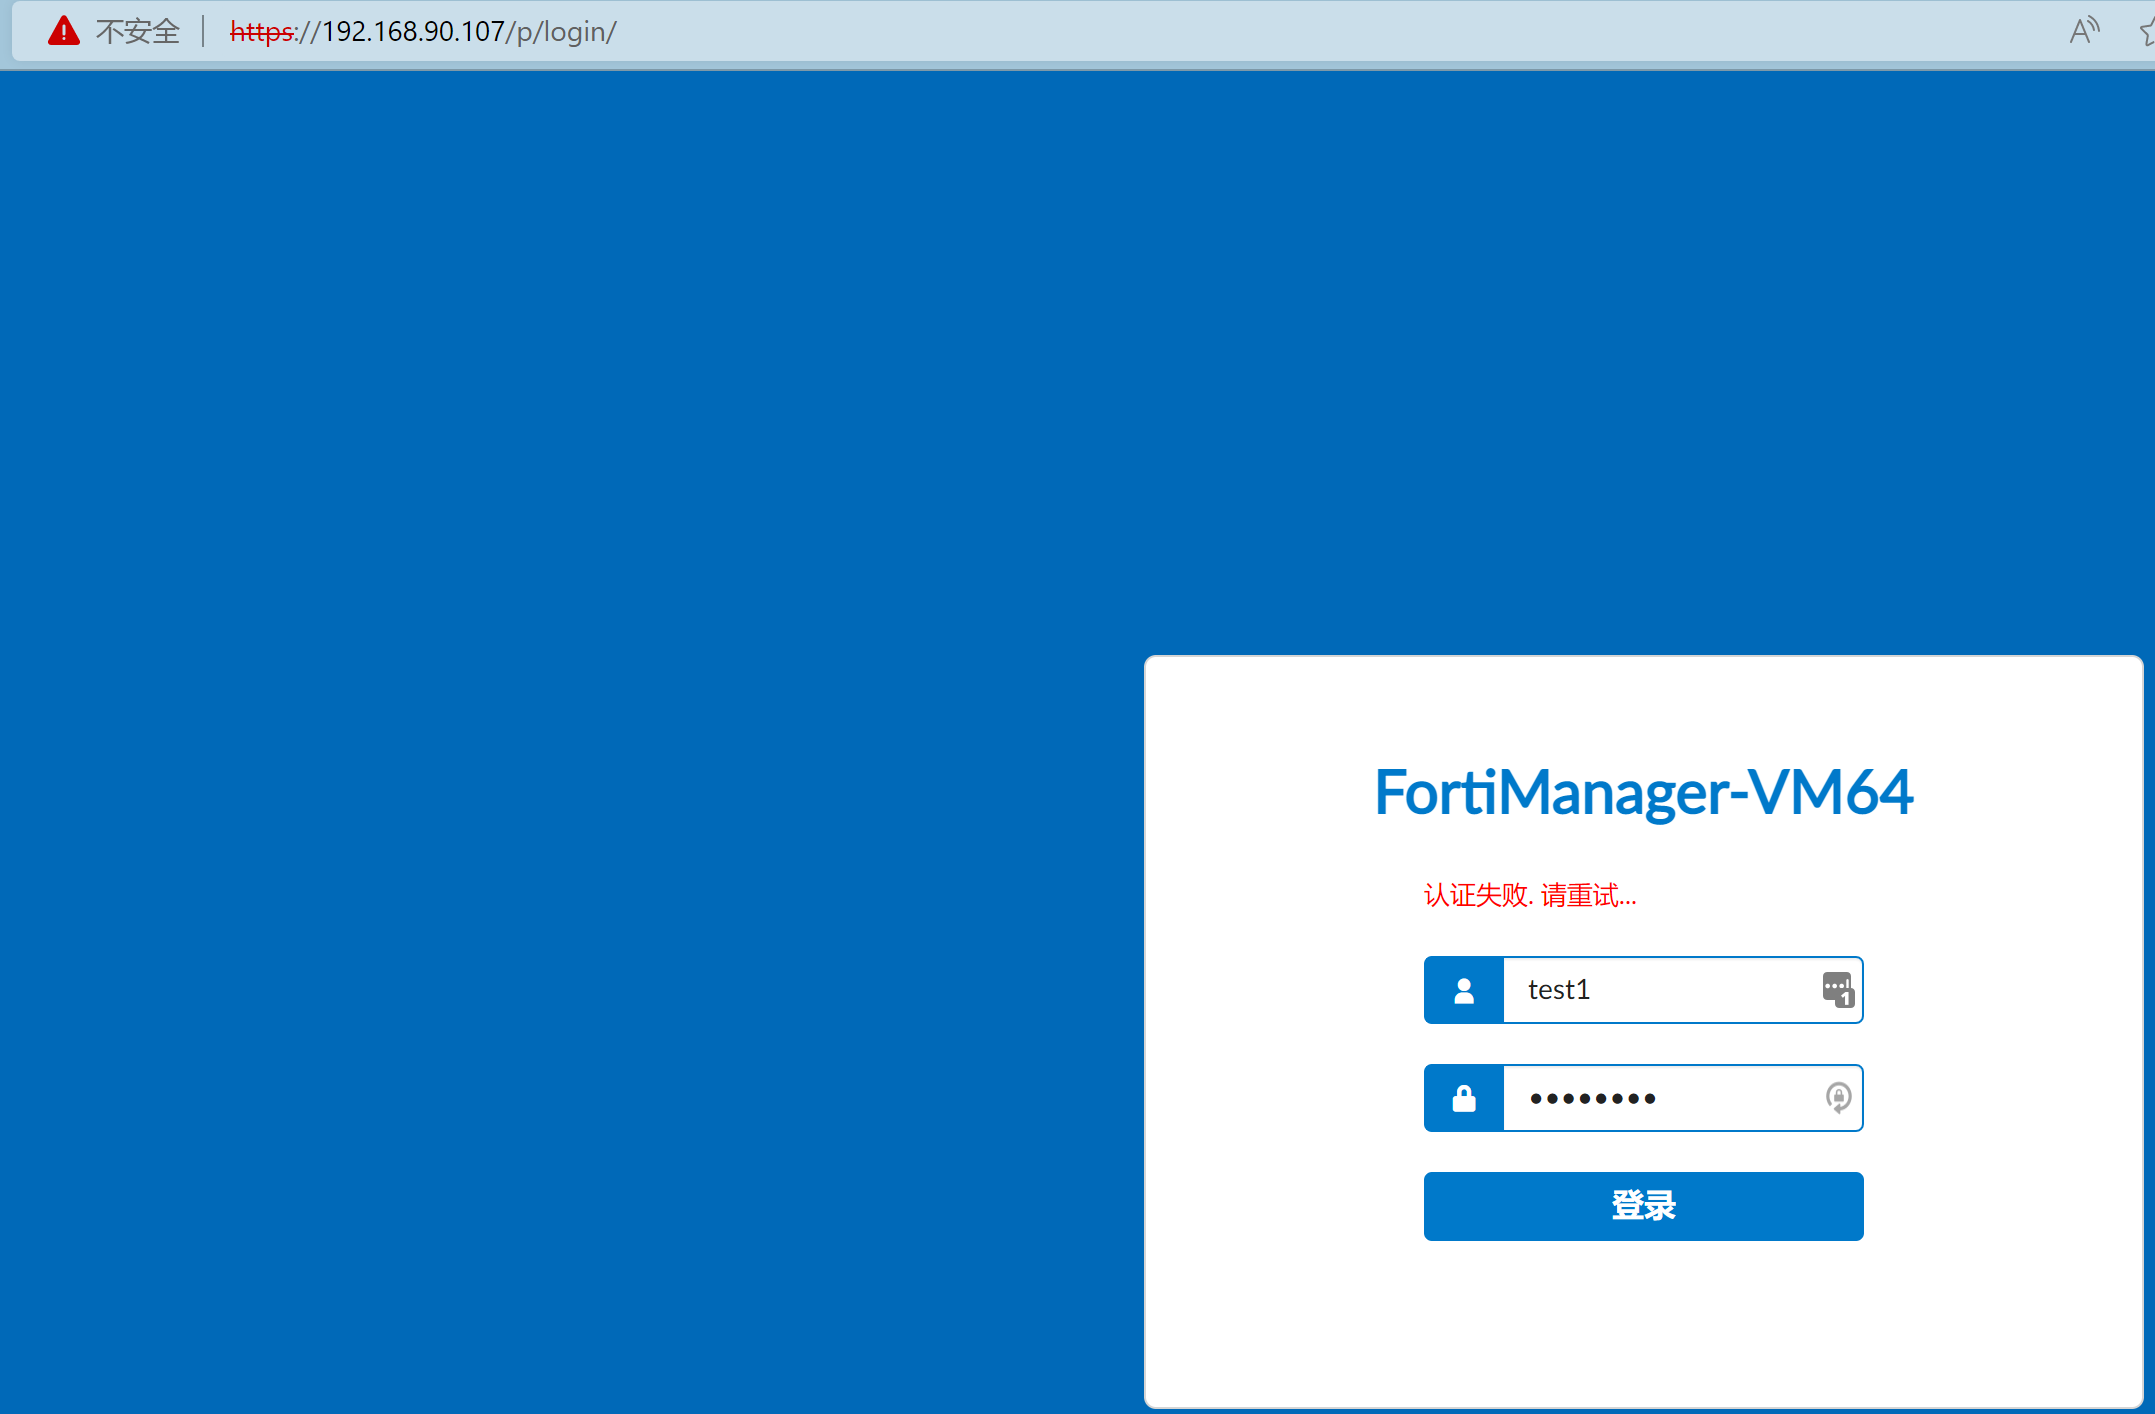Click the 192.168.90.107 address text

[413, 32]
